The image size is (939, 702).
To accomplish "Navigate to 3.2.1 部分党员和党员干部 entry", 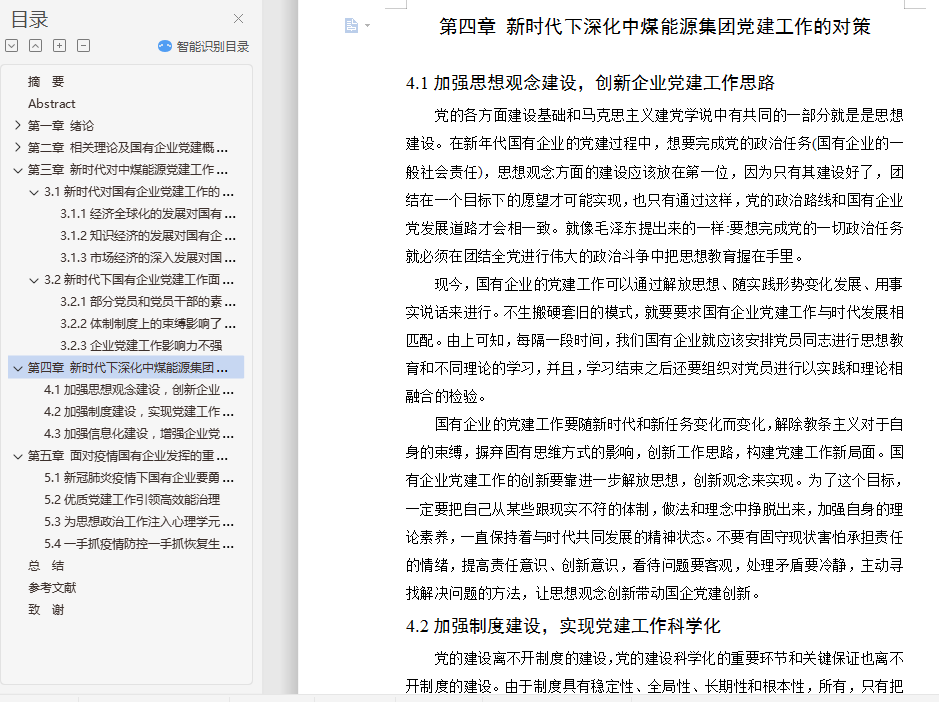I will (x=148, y=301).
